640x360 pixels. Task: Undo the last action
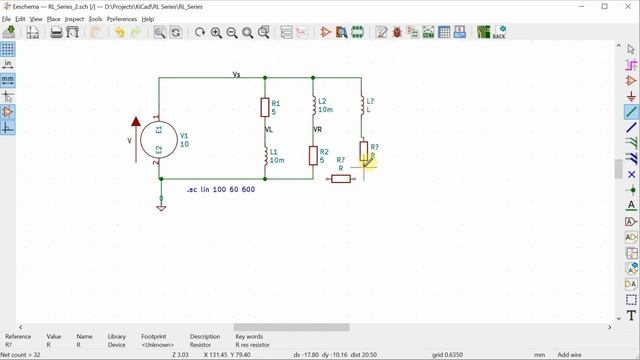(120, 32)
